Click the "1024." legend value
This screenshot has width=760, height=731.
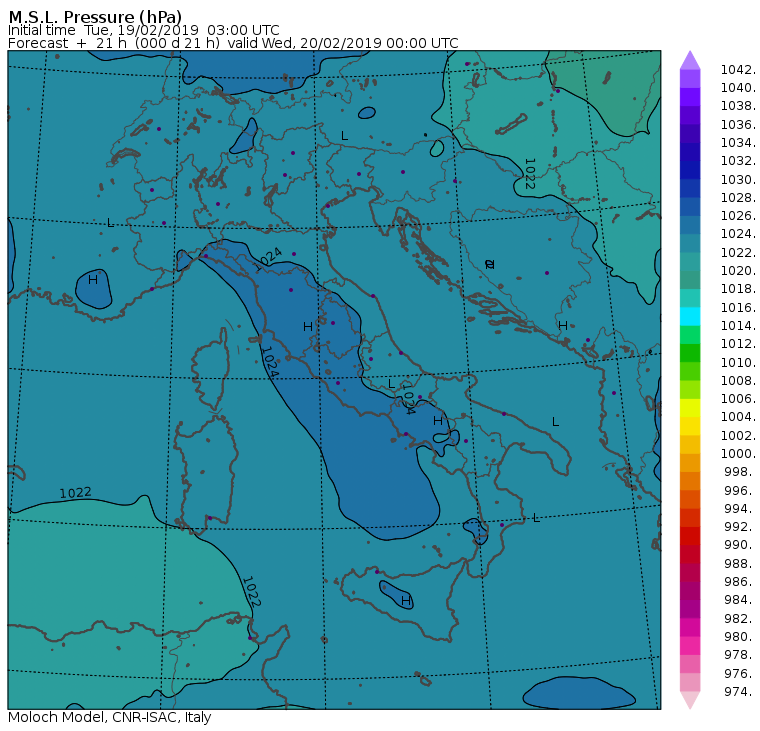738,234
